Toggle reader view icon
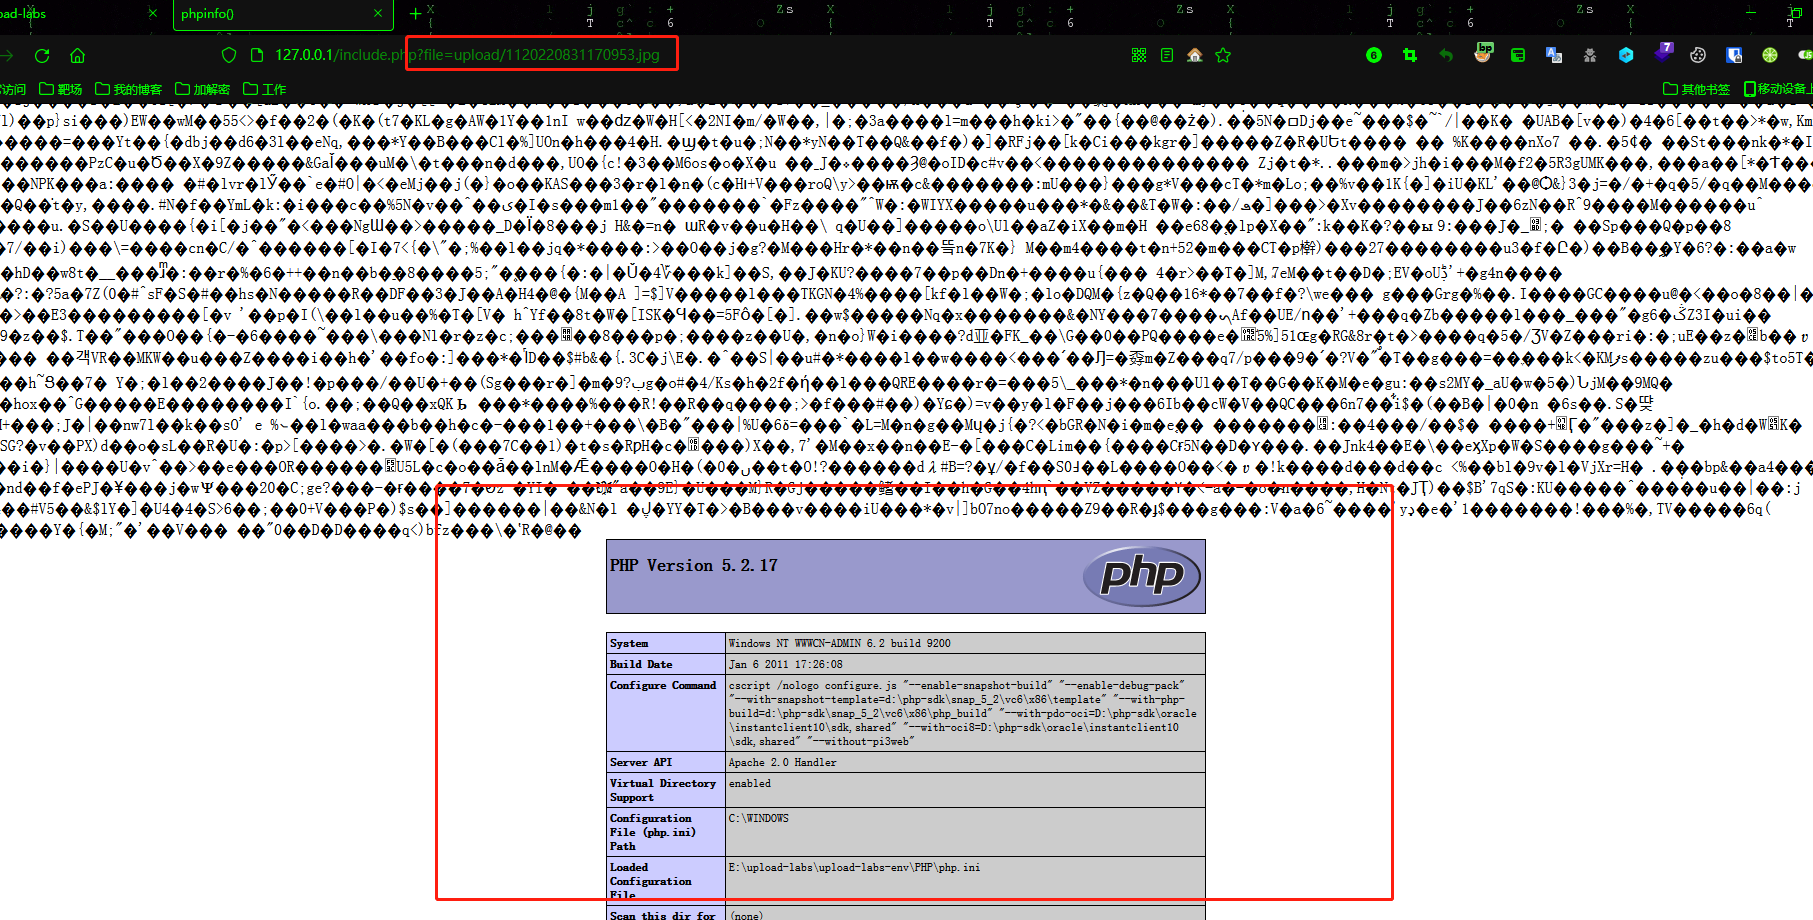The height and width of the screenshot is (920, 1813). tap(1167, 55)
